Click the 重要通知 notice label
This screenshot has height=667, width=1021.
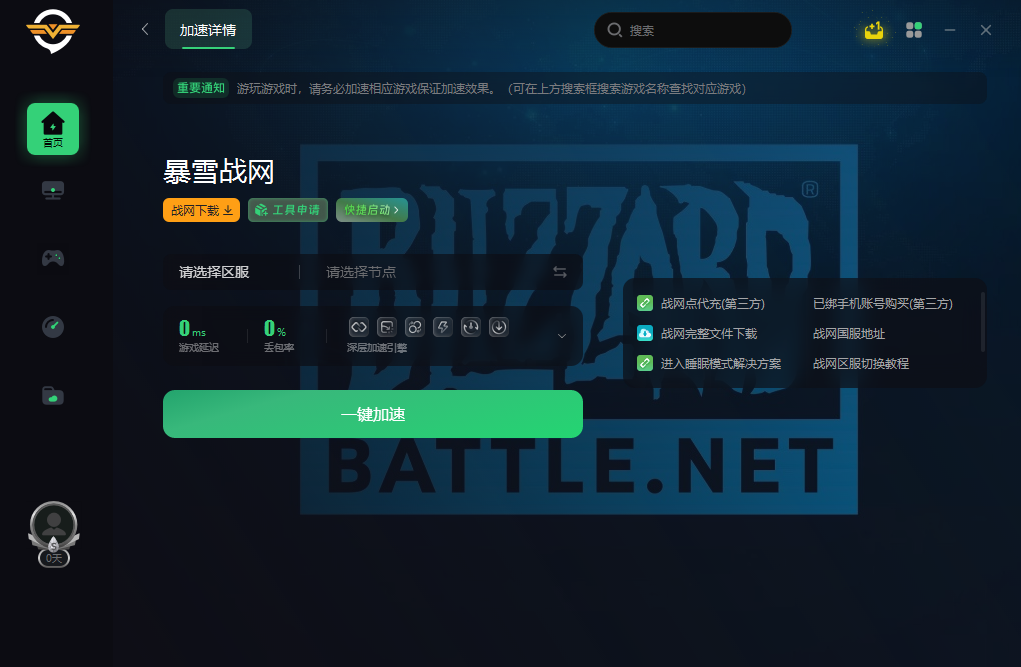pyautogui.click(x=201, y=88)
